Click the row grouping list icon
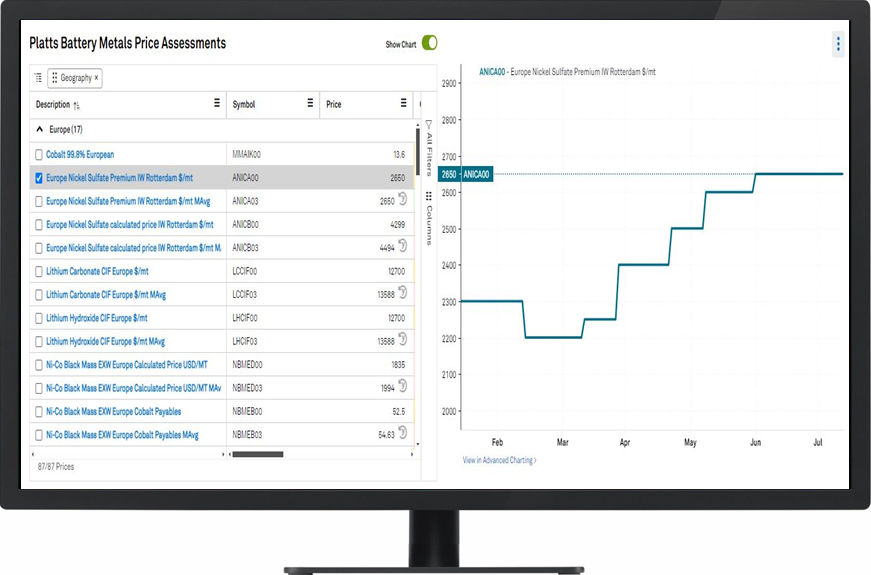The width and height of the screenshot is (871, 575). [x=38, y=78]
